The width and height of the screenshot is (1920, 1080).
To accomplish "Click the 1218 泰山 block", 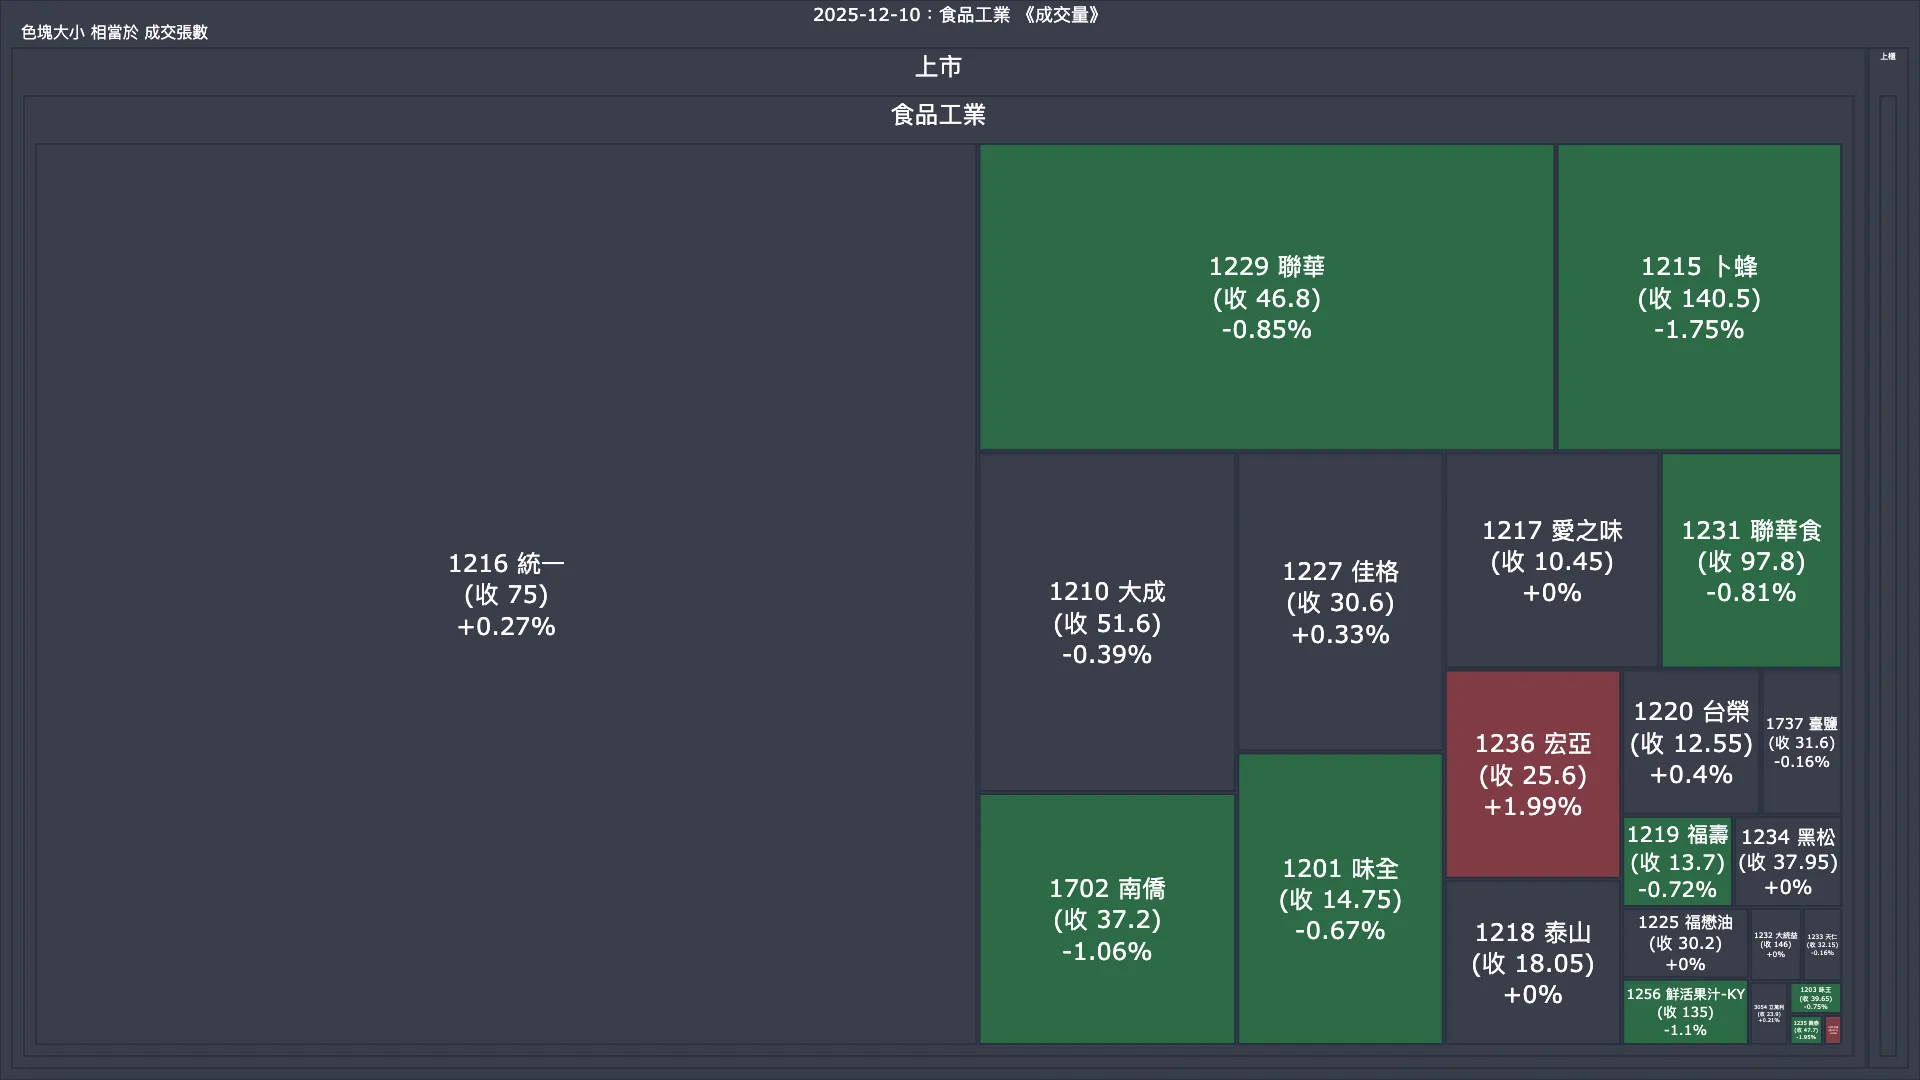I will click(1532, 962).
